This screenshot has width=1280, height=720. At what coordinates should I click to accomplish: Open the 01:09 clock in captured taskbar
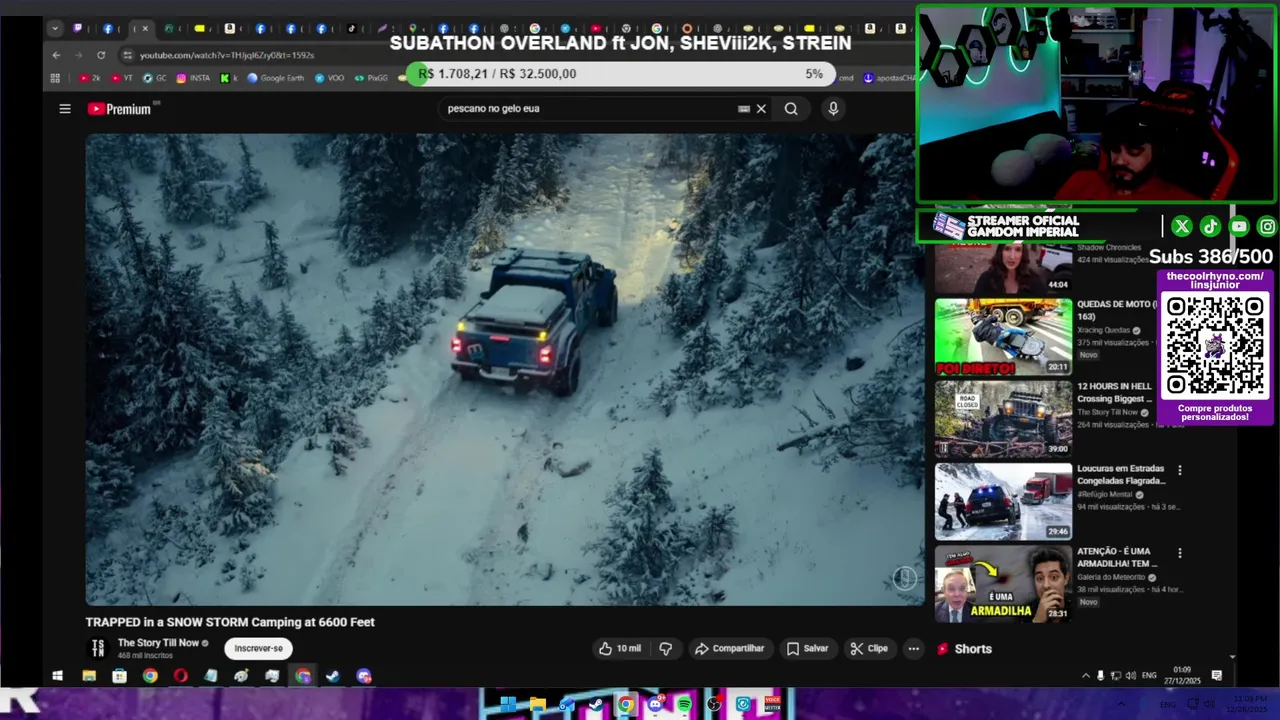(1182, 676)
